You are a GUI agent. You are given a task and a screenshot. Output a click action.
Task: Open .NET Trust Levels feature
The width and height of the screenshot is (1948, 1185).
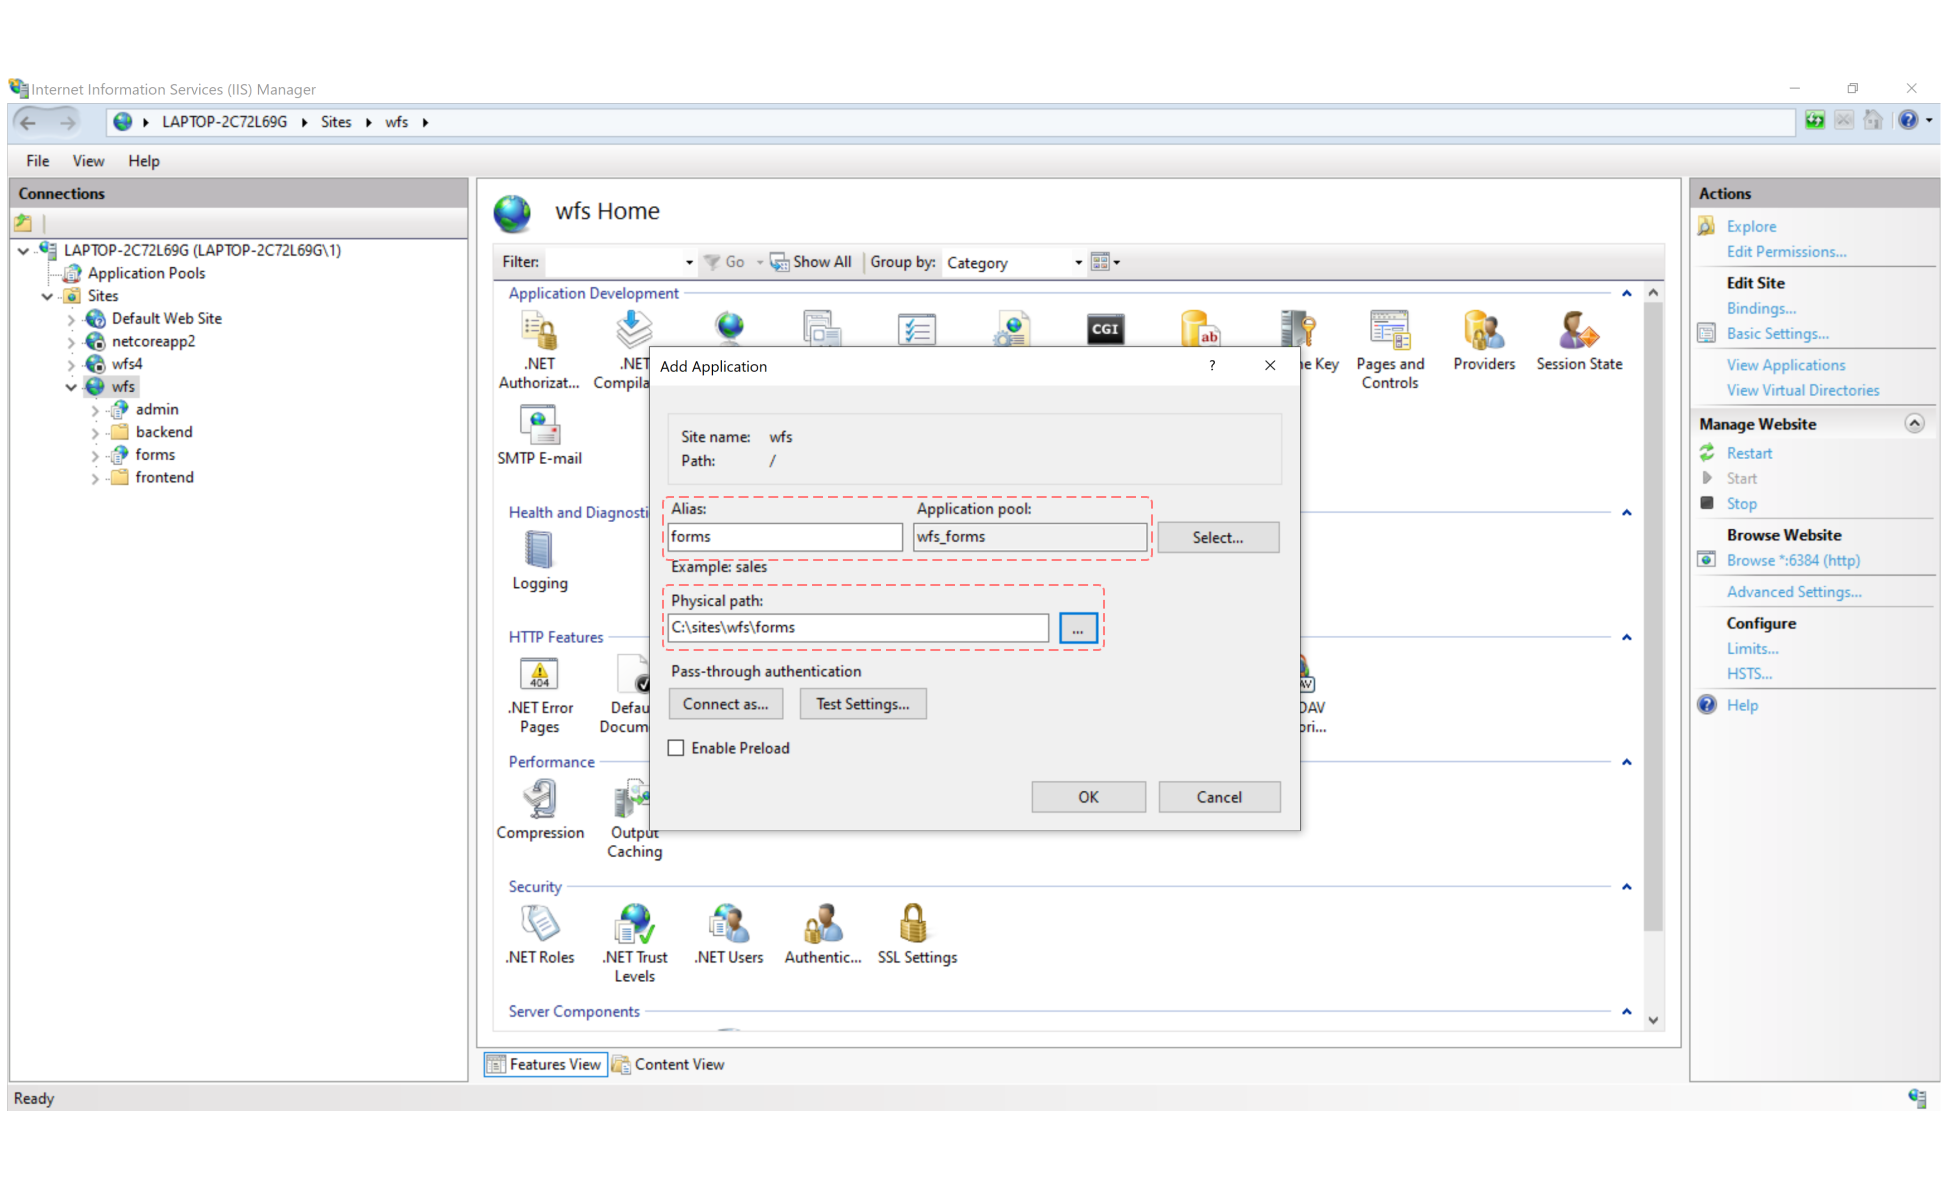(x=634, y=943)
